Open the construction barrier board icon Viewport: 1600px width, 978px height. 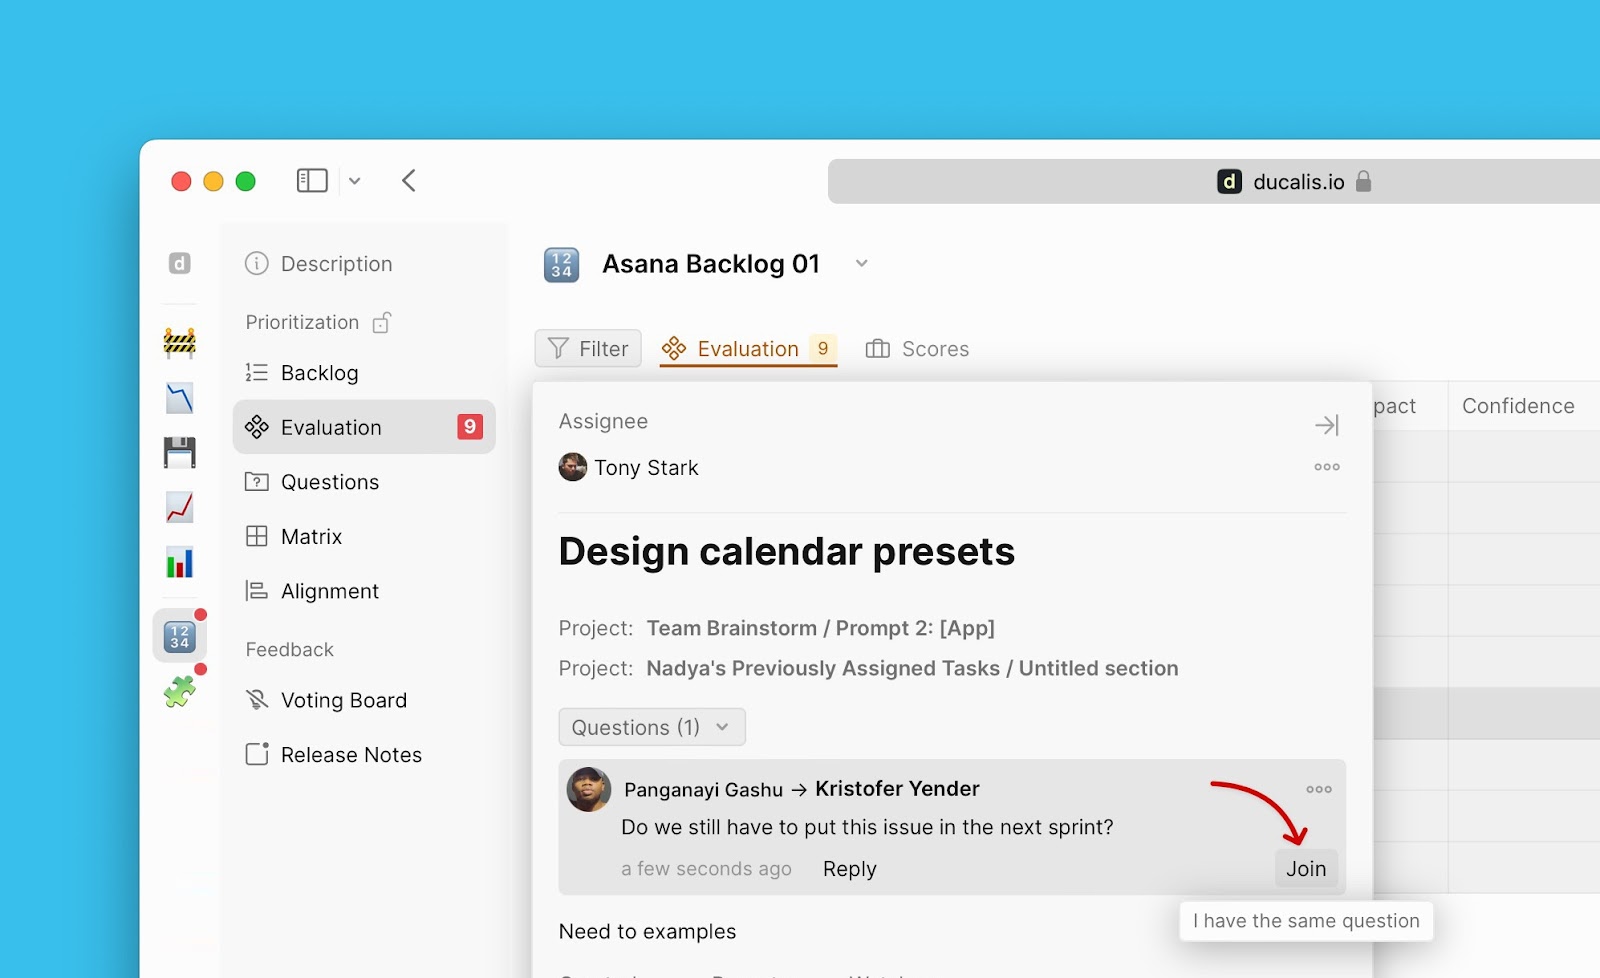point(180,343)
